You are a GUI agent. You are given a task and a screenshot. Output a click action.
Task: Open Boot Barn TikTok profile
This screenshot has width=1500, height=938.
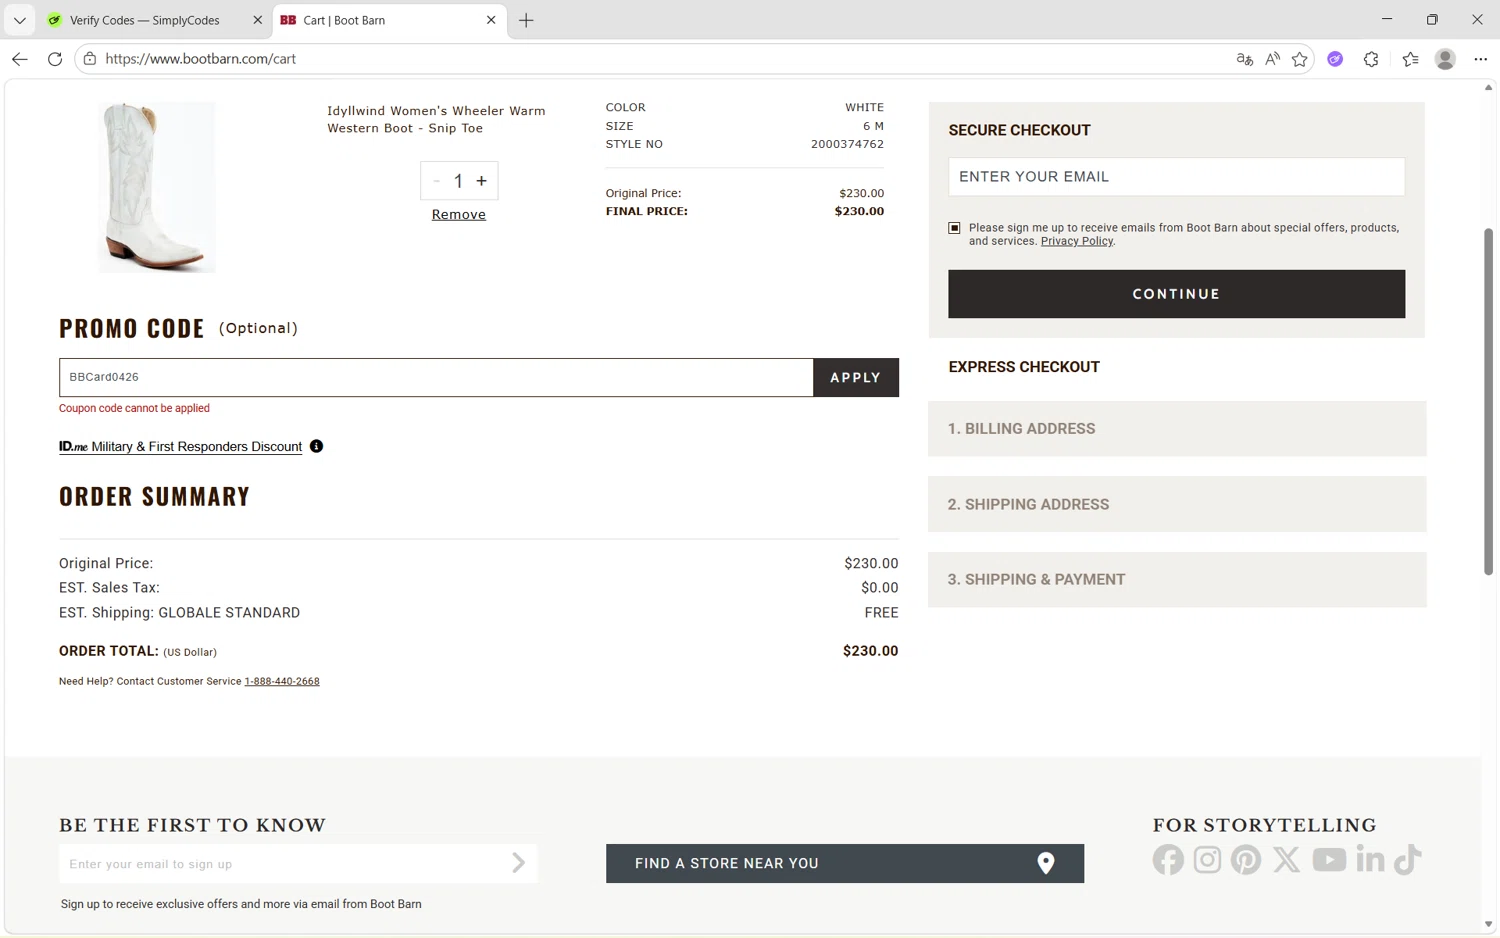1408,860
